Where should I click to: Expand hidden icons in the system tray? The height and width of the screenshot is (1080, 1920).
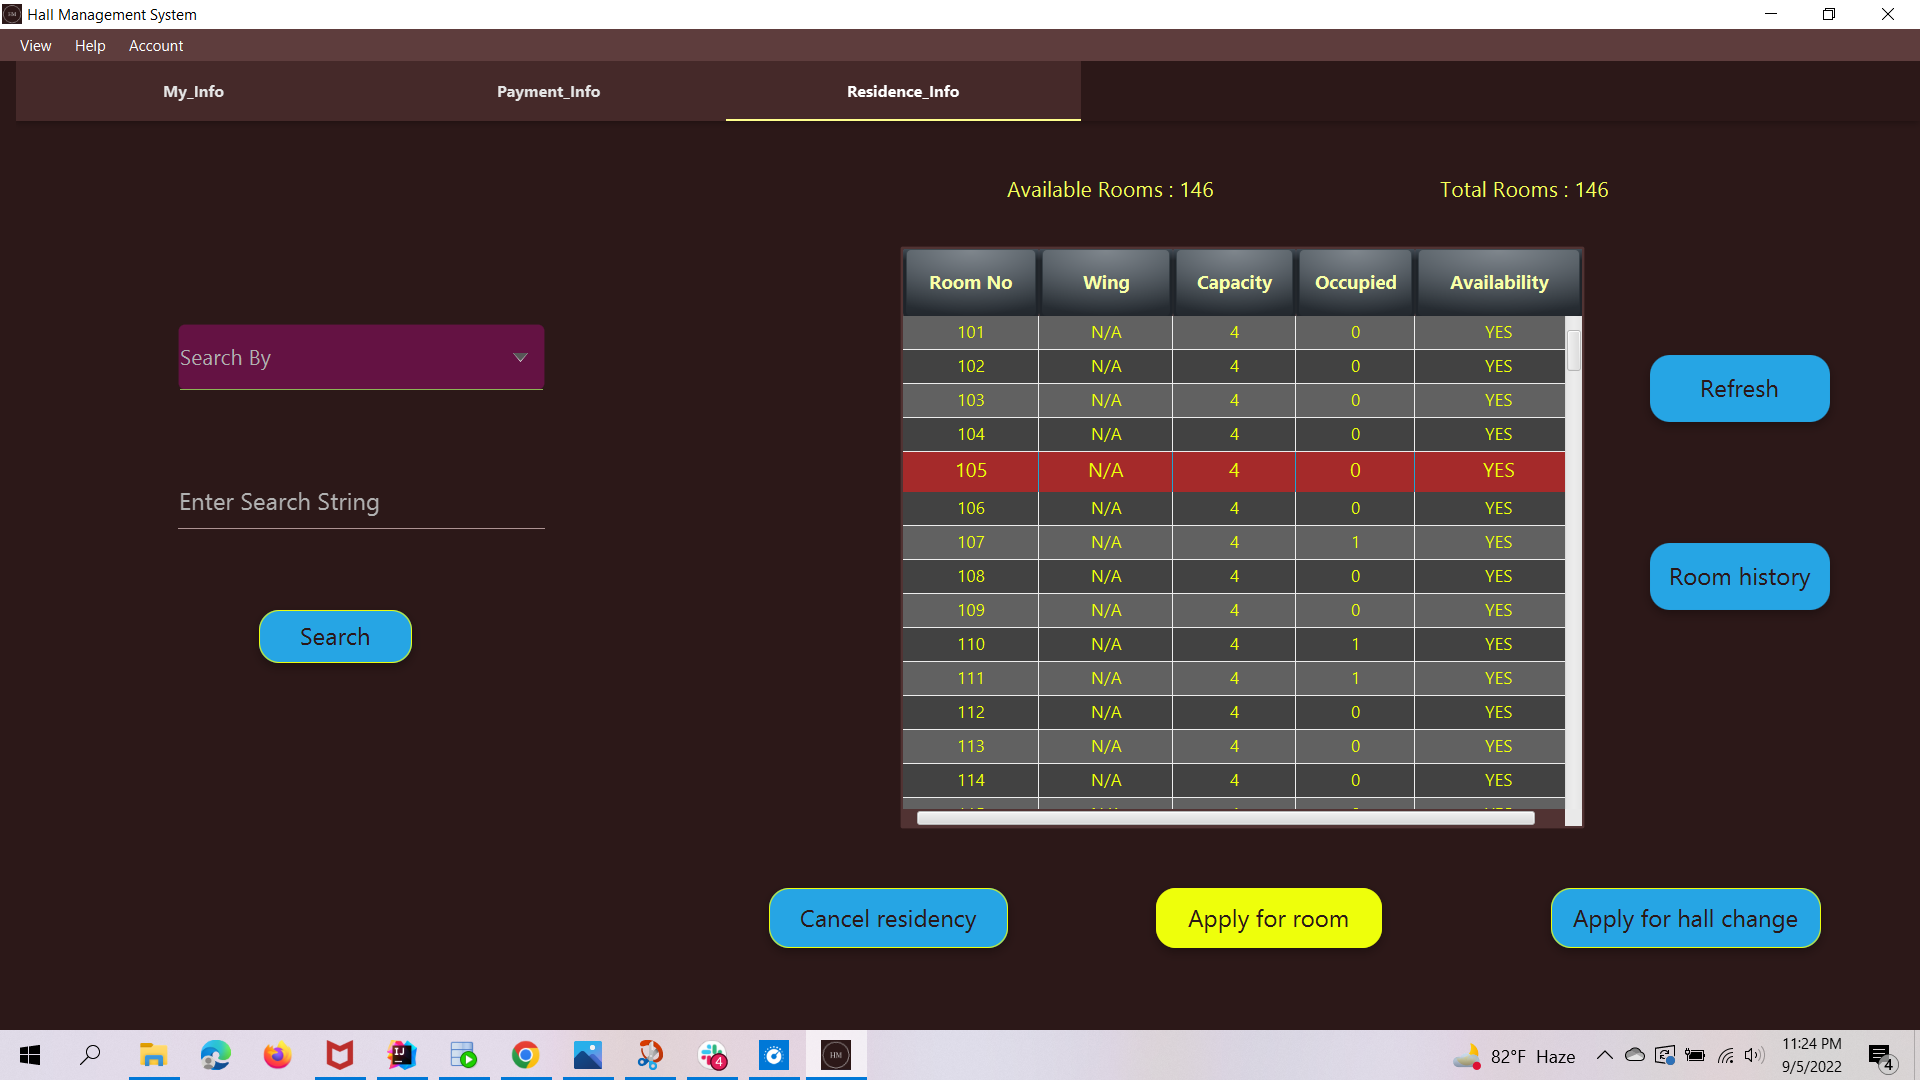(1604, 1055)
